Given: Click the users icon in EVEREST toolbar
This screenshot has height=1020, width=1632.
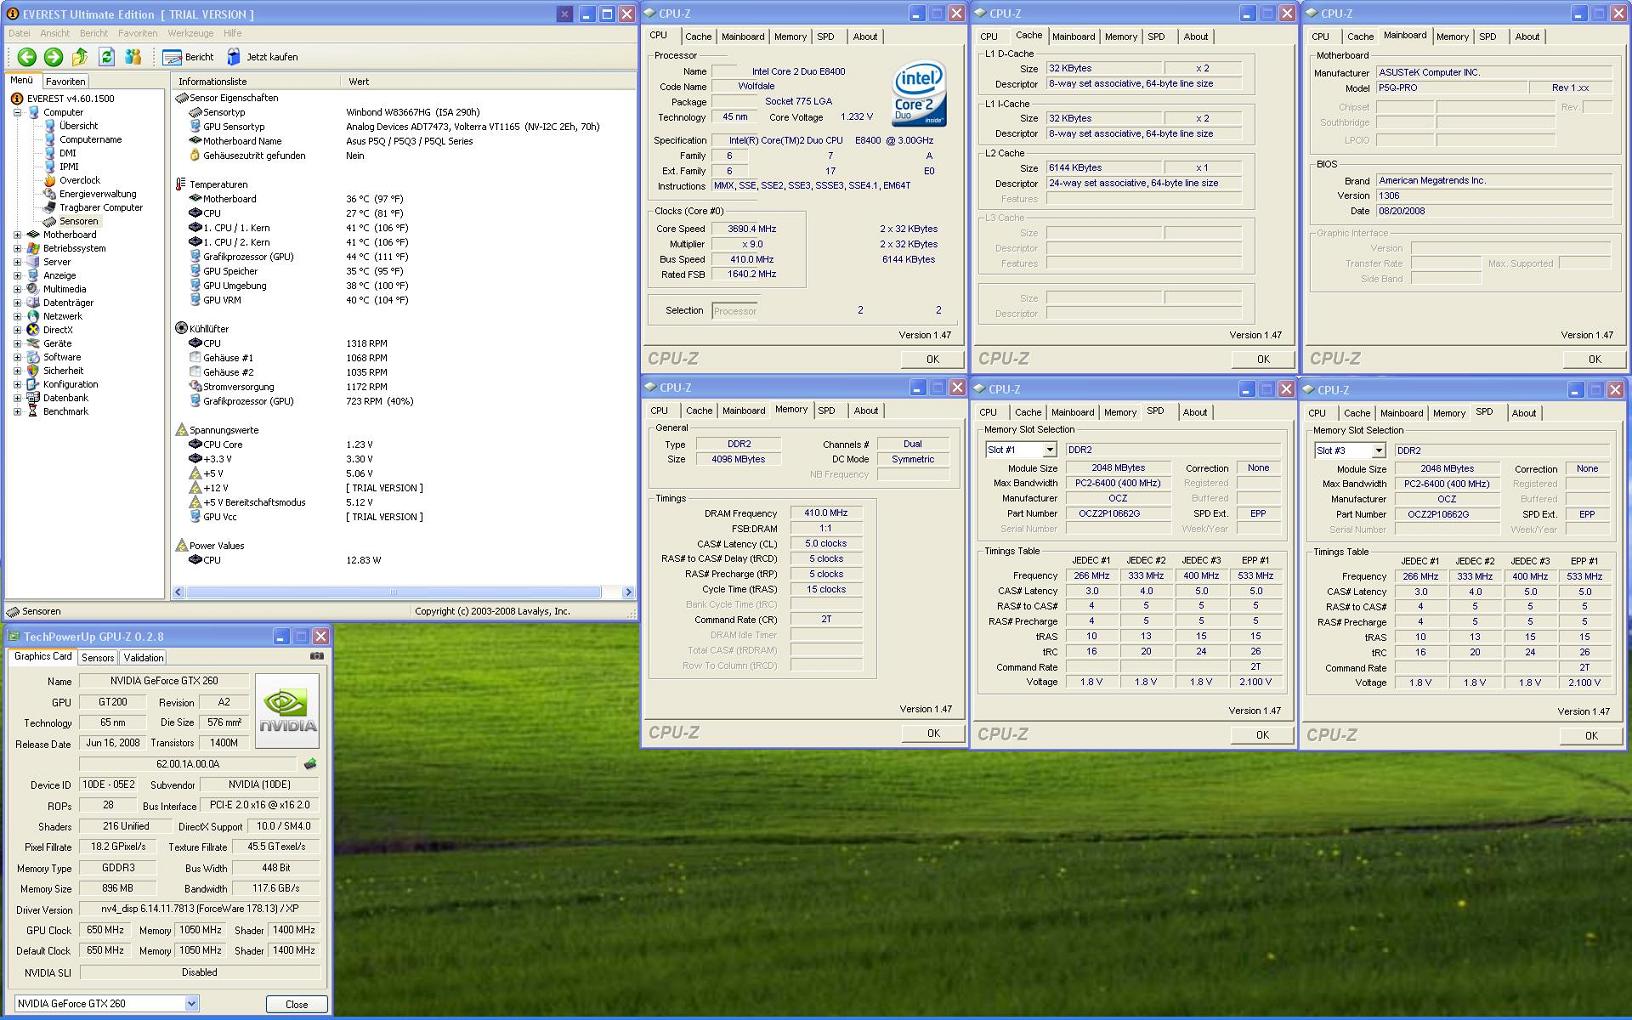Looking at the screenshot, I should pos(133,57).
